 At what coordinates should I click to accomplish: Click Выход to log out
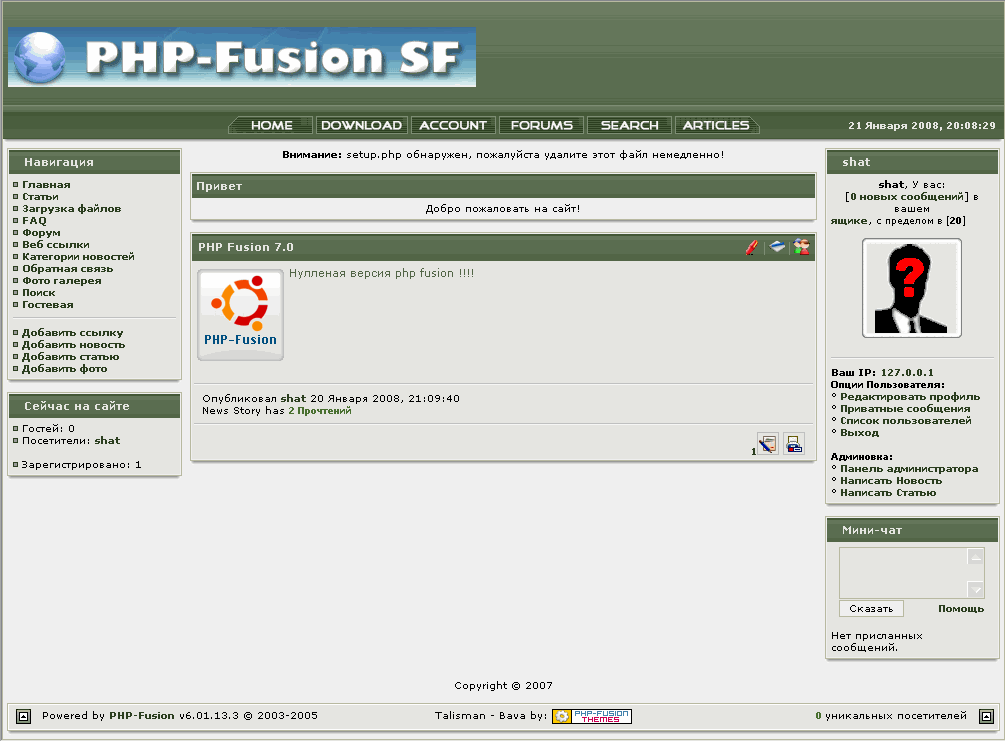[860, 433]
